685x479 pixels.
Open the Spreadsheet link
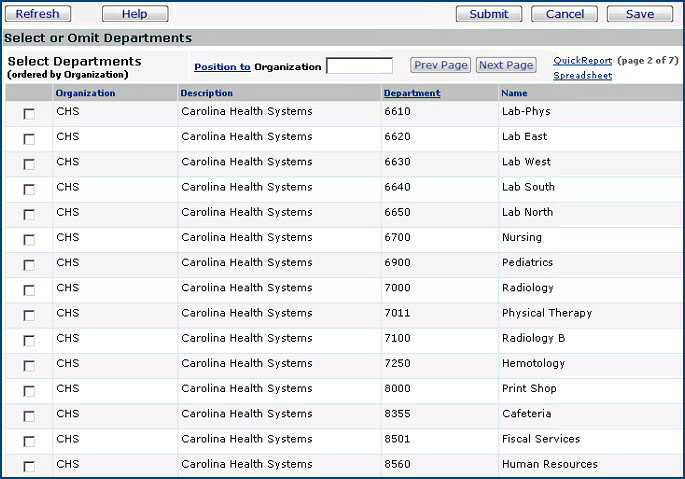(581, 75)
